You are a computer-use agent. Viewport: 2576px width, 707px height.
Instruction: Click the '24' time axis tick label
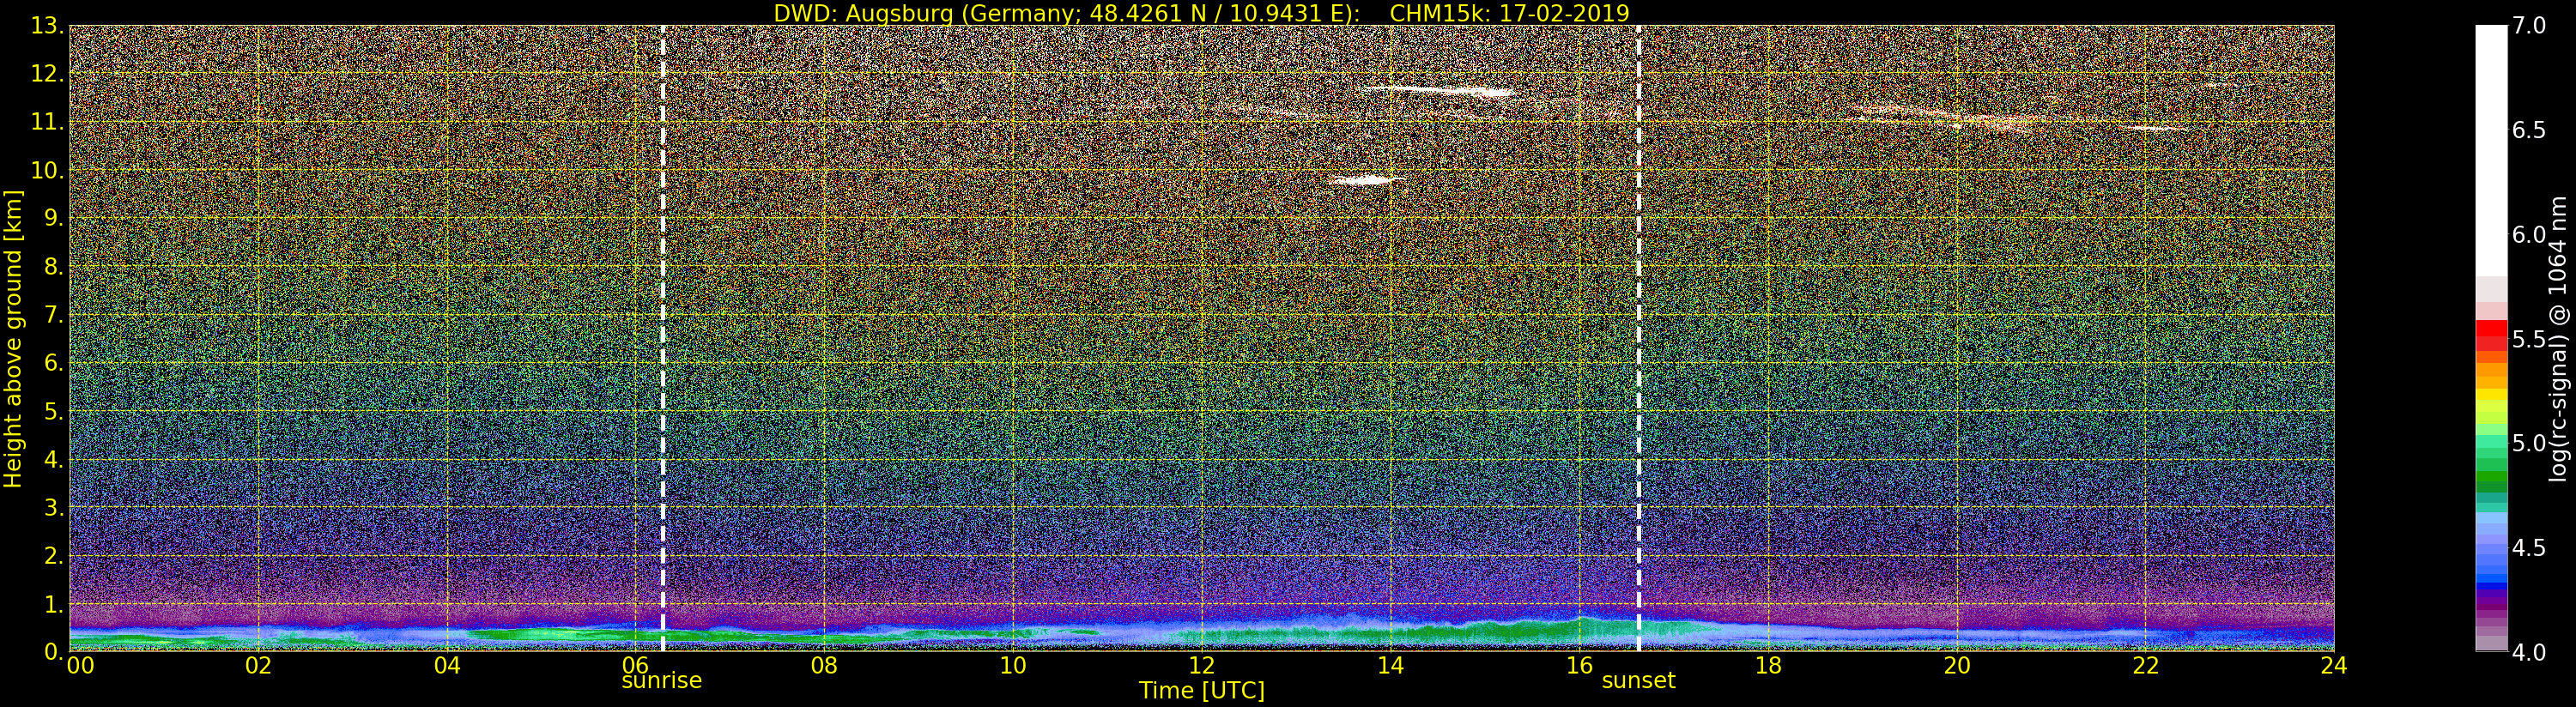point(2334,666)
